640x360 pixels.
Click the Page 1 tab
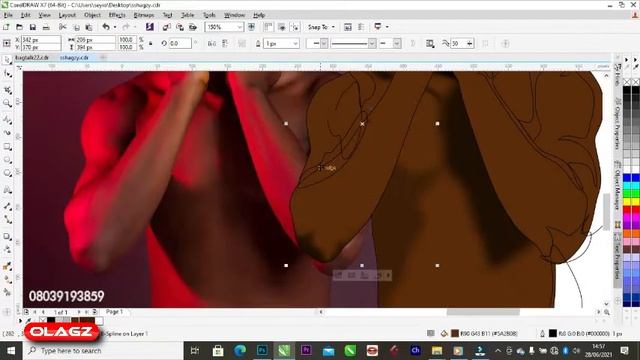pyautogui.click(x=114, y=312)
